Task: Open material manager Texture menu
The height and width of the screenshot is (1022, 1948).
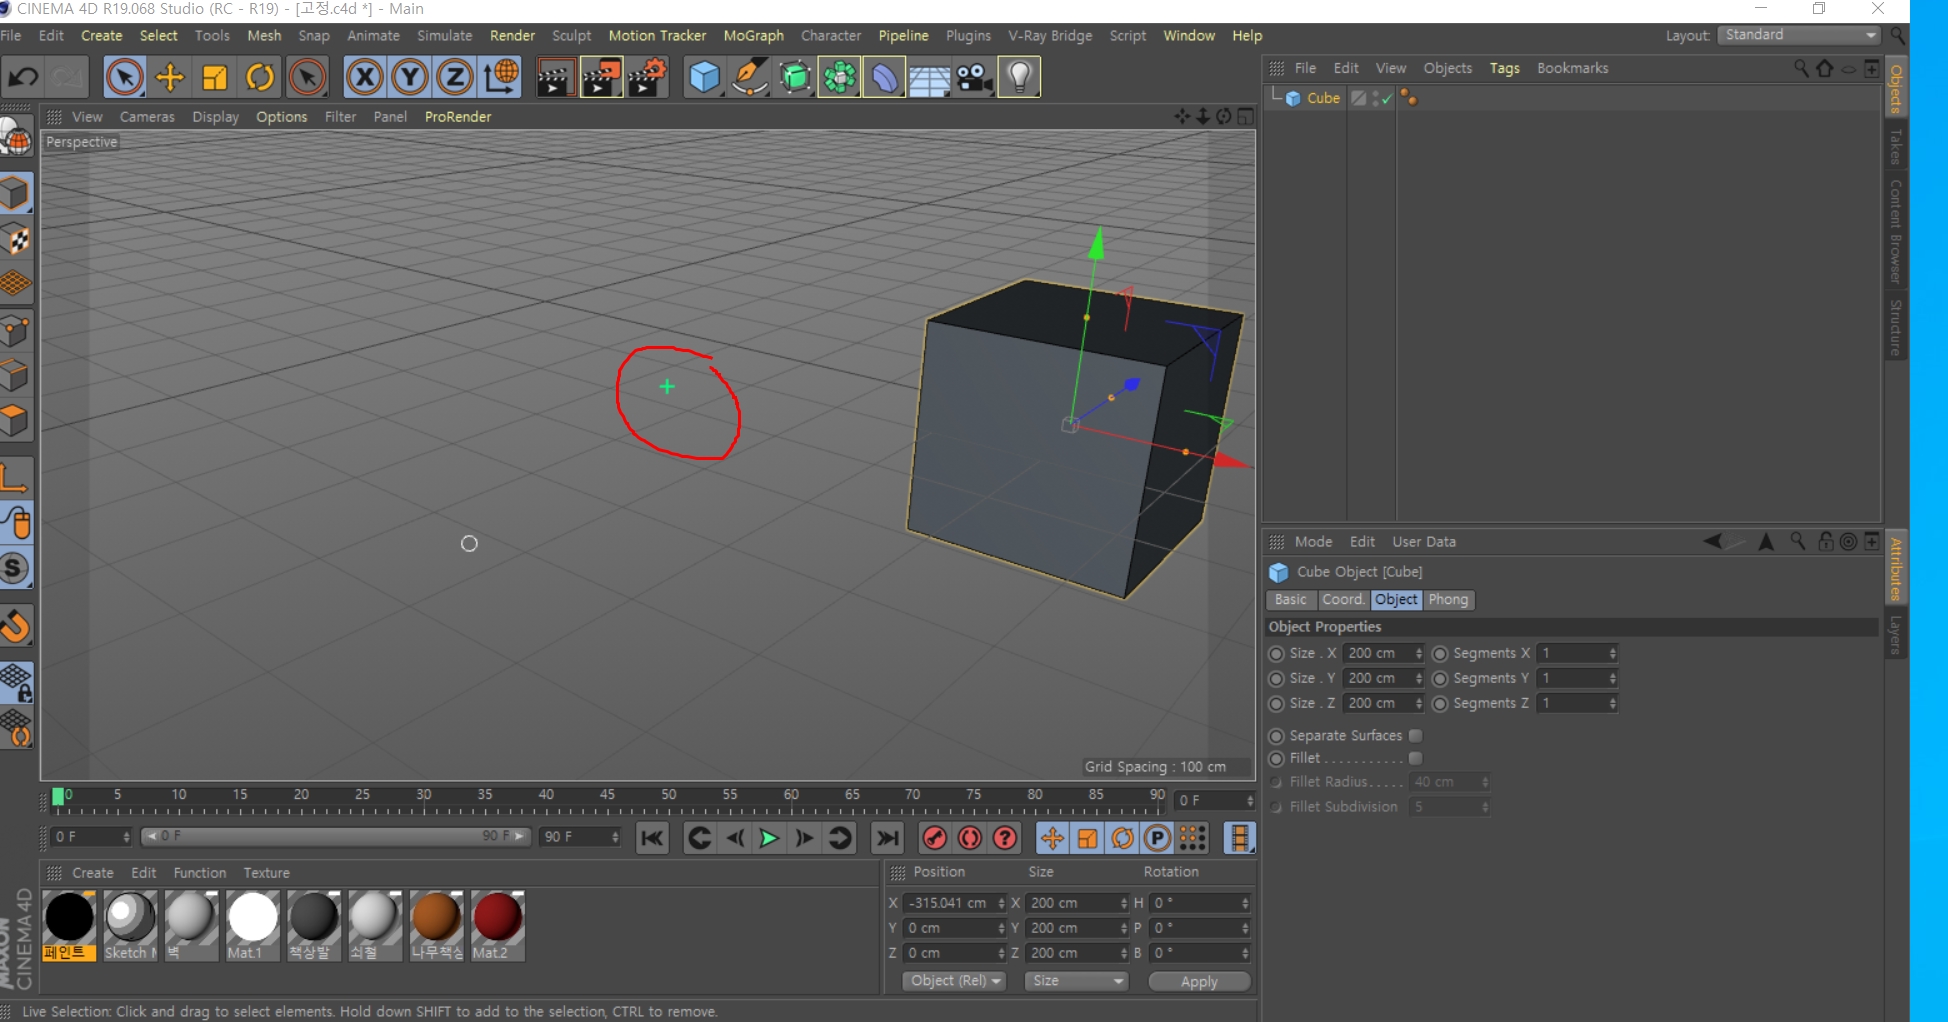Action: tap(266, 873)
